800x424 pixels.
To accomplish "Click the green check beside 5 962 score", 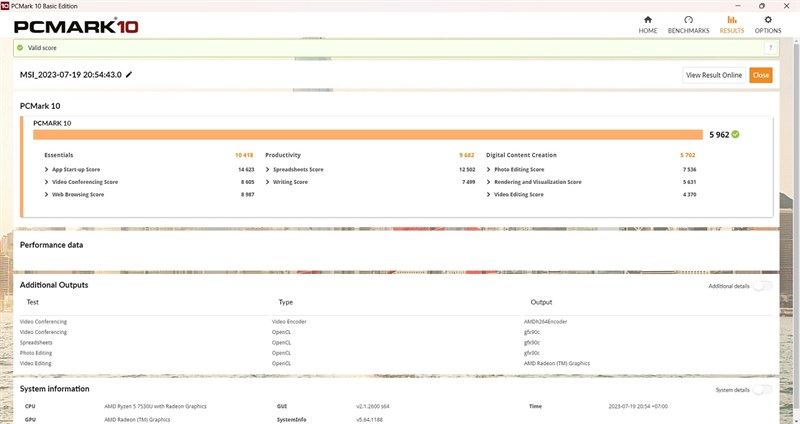I will click(735, 134).
